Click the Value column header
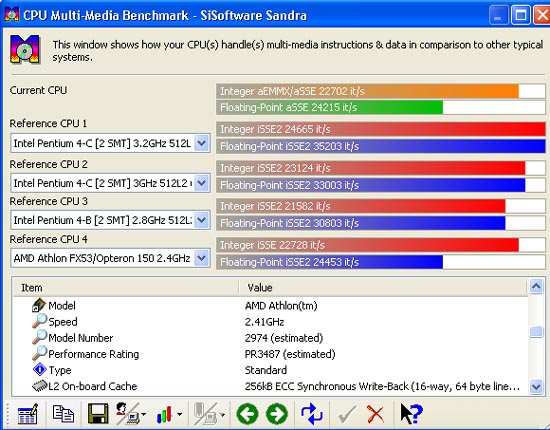This screenshot has height=430, width=550. [383, 288]
